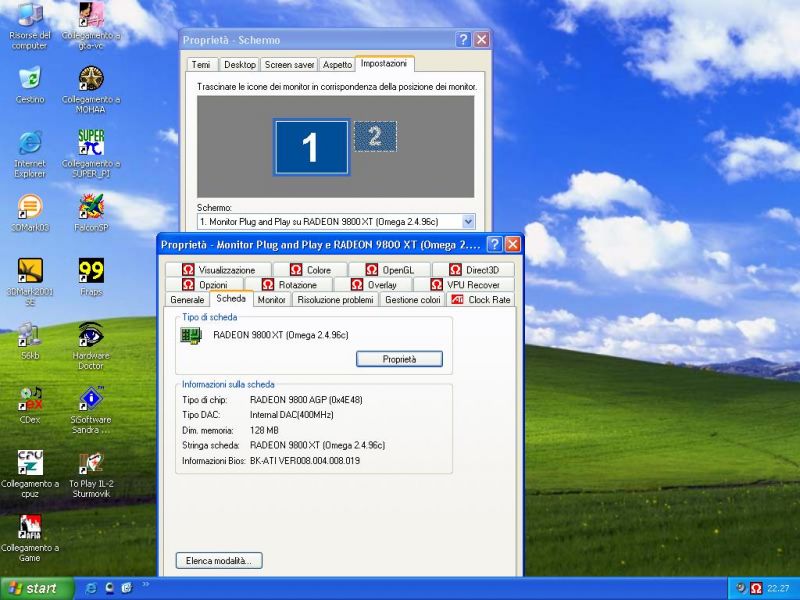Select the Internet Explorer desktop icon
Viewport: 800px width, 600px height.
tap(30, 154)
